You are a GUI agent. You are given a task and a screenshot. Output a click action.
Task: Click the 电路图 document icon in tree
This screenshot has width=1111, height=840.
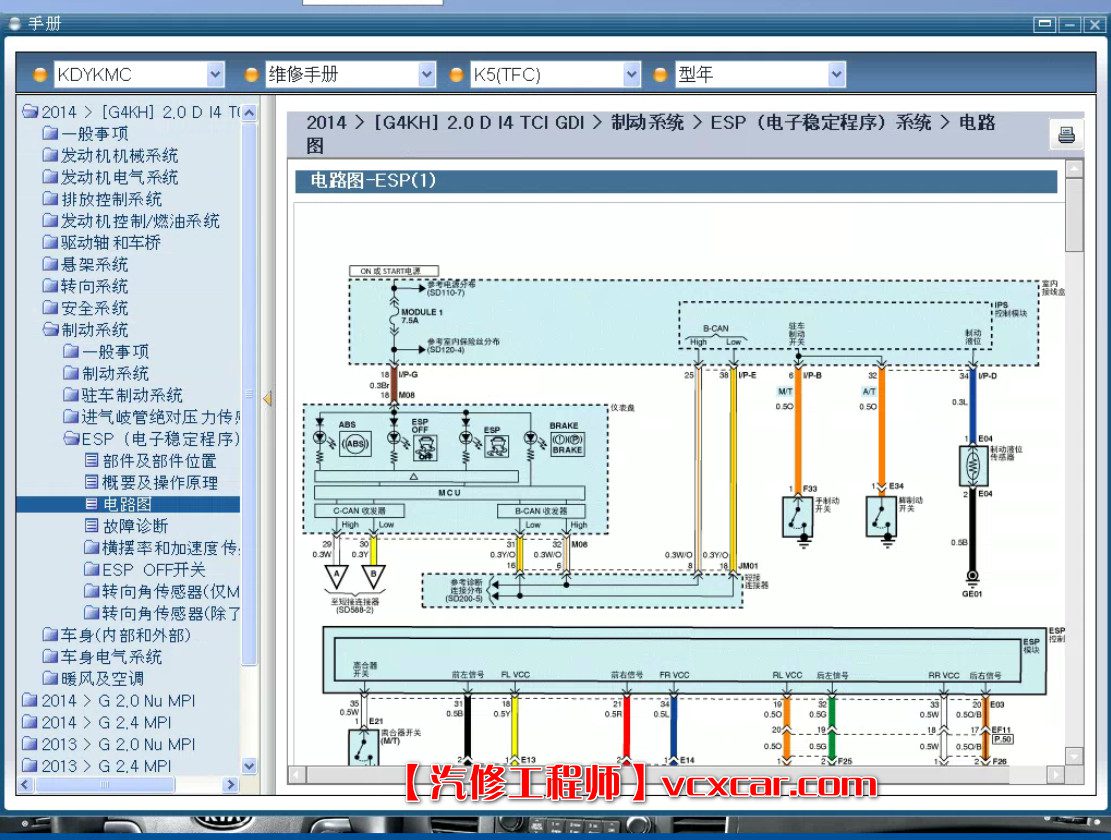(x=92, y=505)
